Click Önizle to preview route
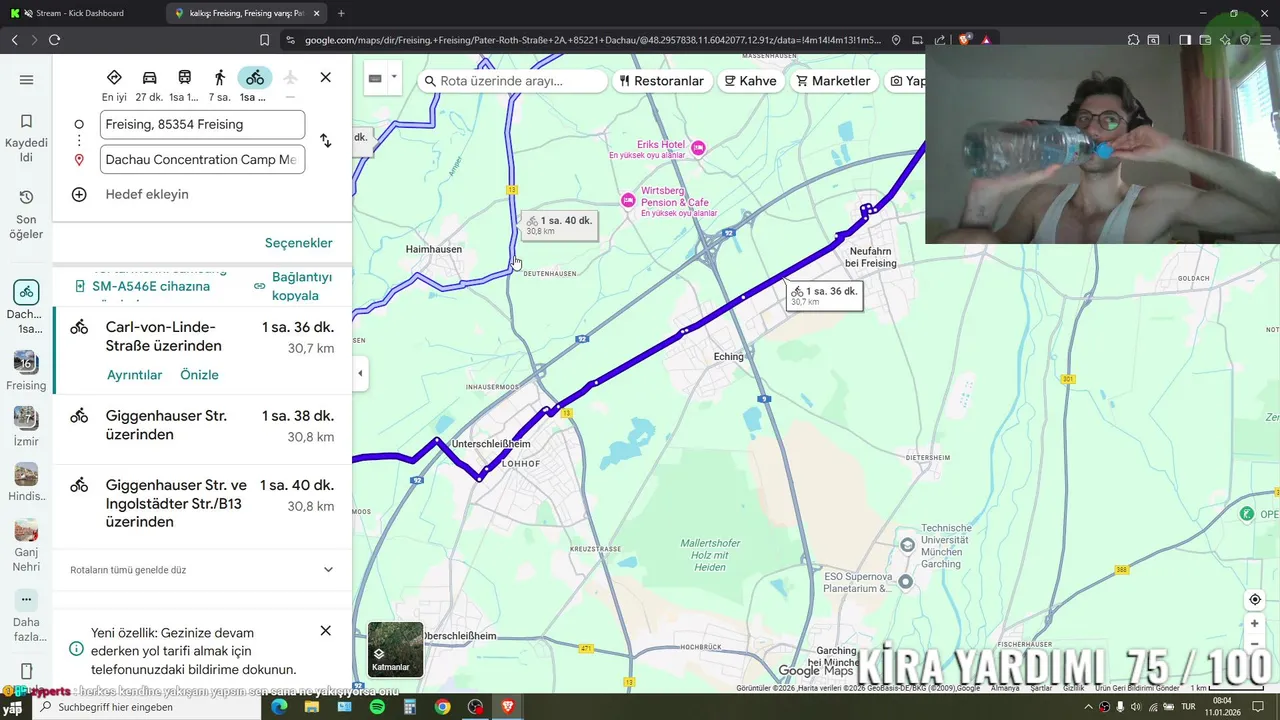Image resolution: width=1280 pixels, height=720 pixels. click(x=199, y=375)
